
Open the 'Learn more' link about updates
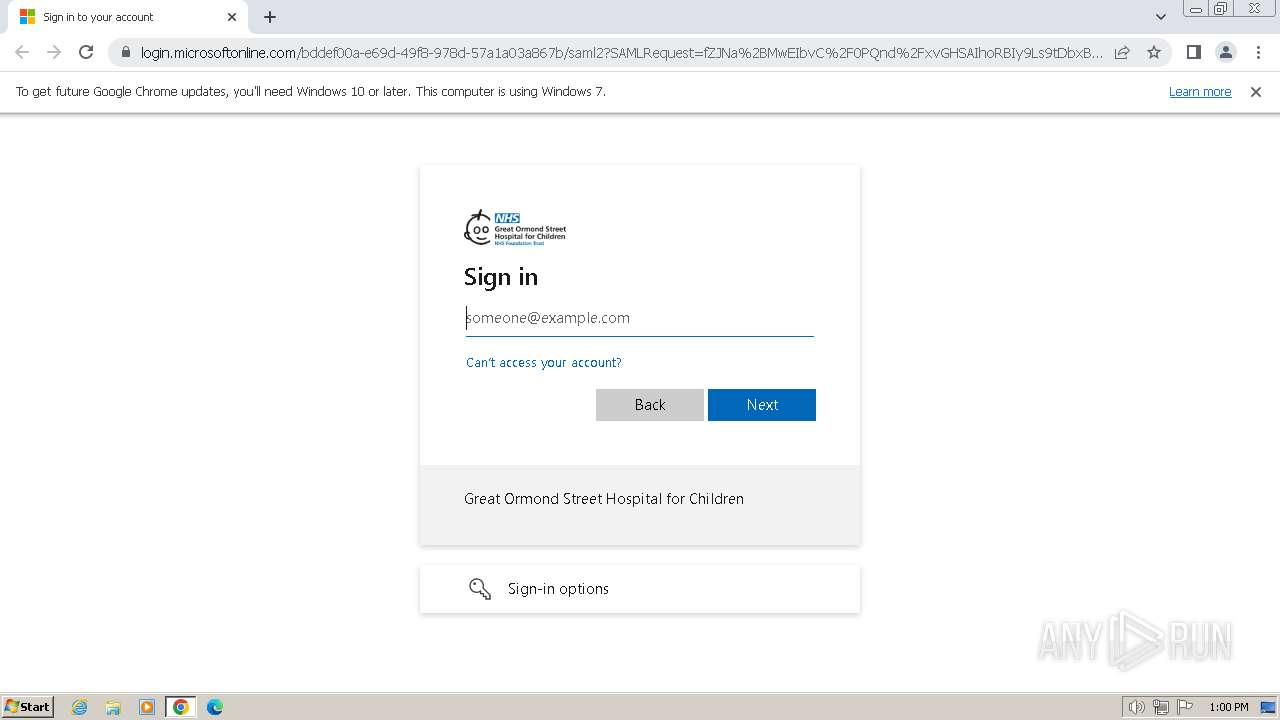[x=1200, y=91]
